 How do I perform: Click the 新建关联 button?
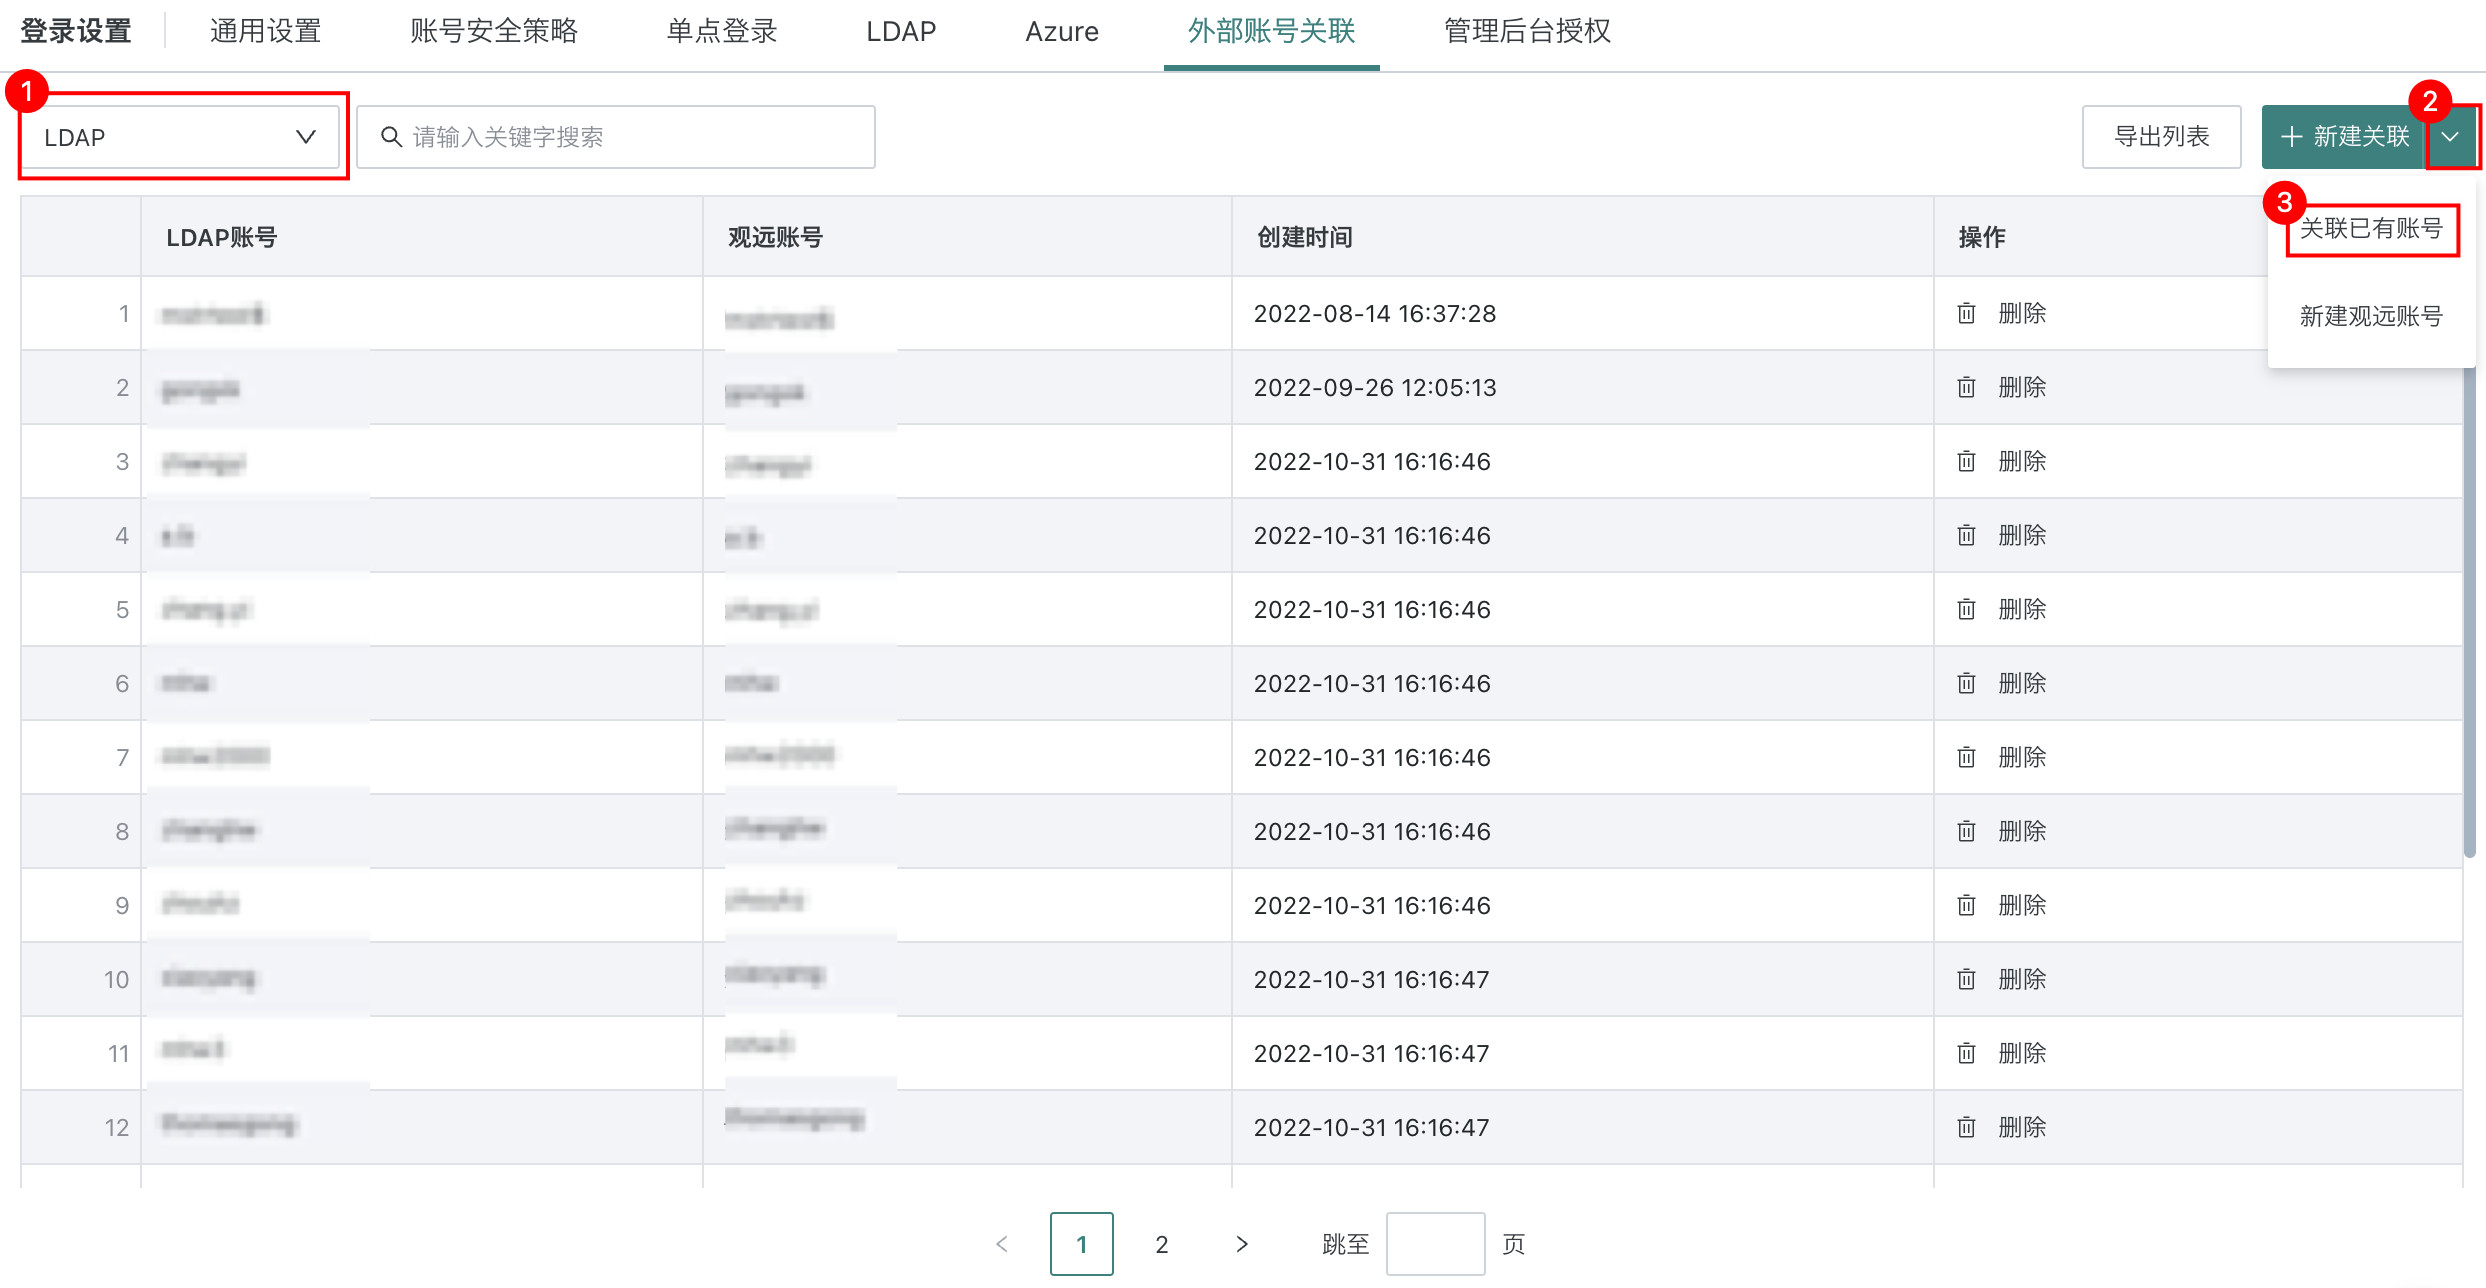(2343, 137)
